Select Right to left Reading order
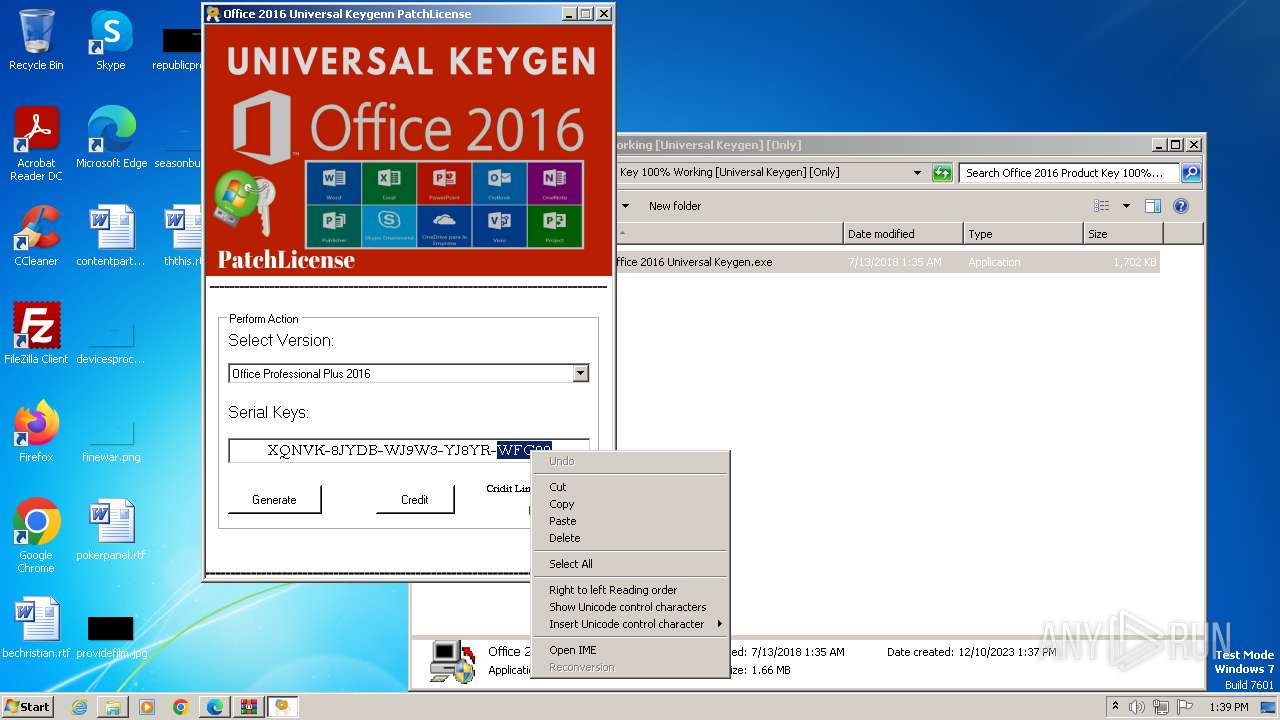Screen dimensions: 1280x720 tap(630, 590)
